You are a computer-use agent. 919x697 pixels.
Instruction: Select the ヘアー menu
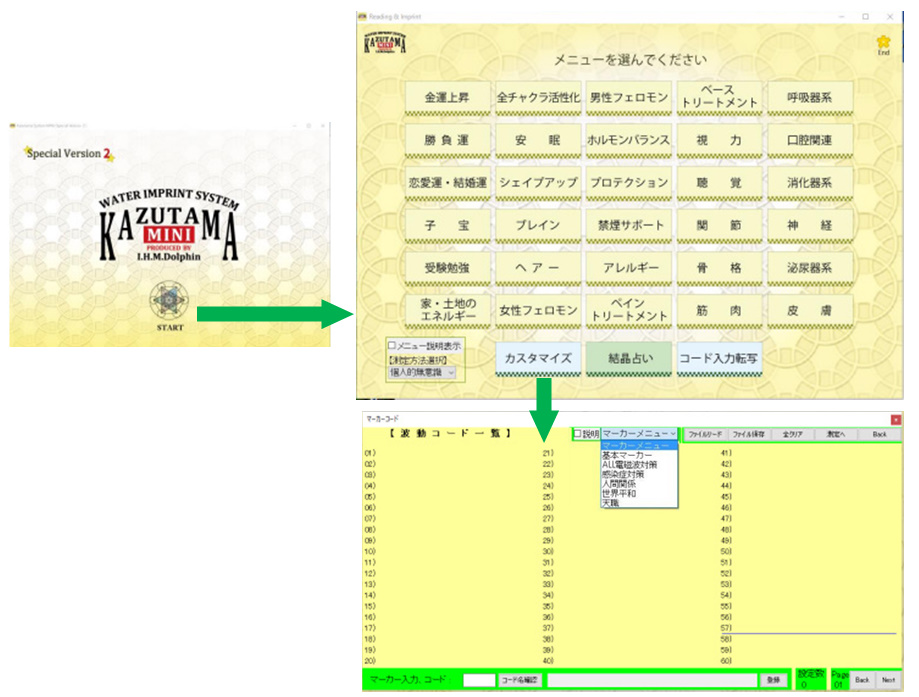pyautogui.click(x=538, y=268)
